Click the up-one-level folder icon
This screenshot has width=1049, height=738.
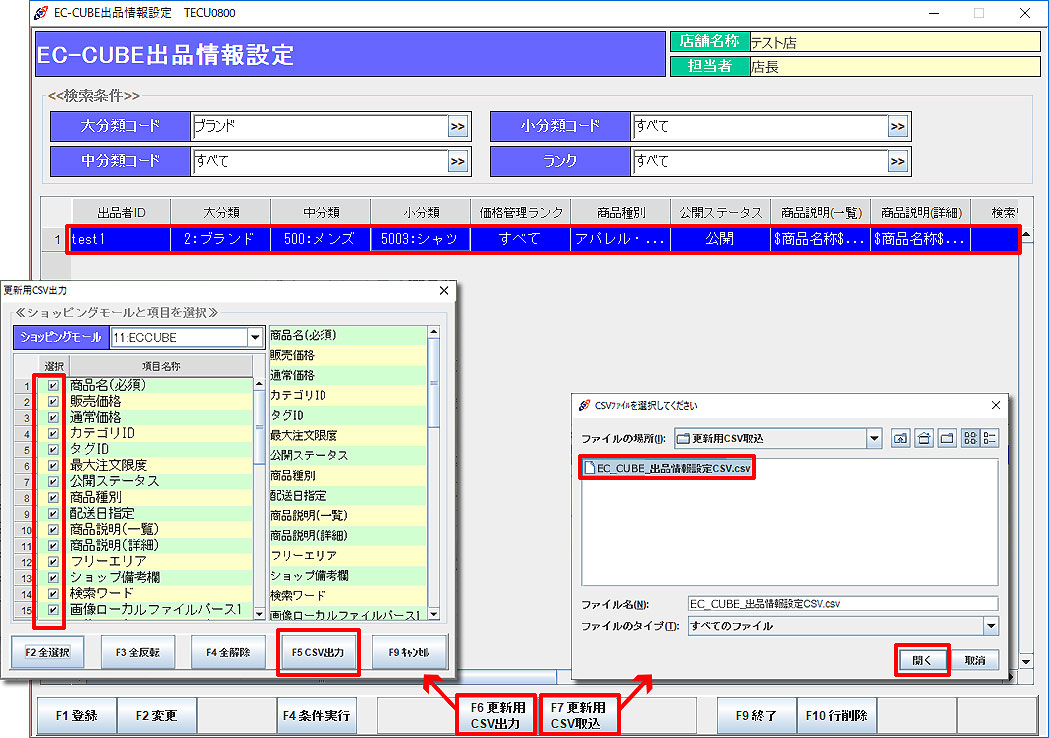coord(901,438)
